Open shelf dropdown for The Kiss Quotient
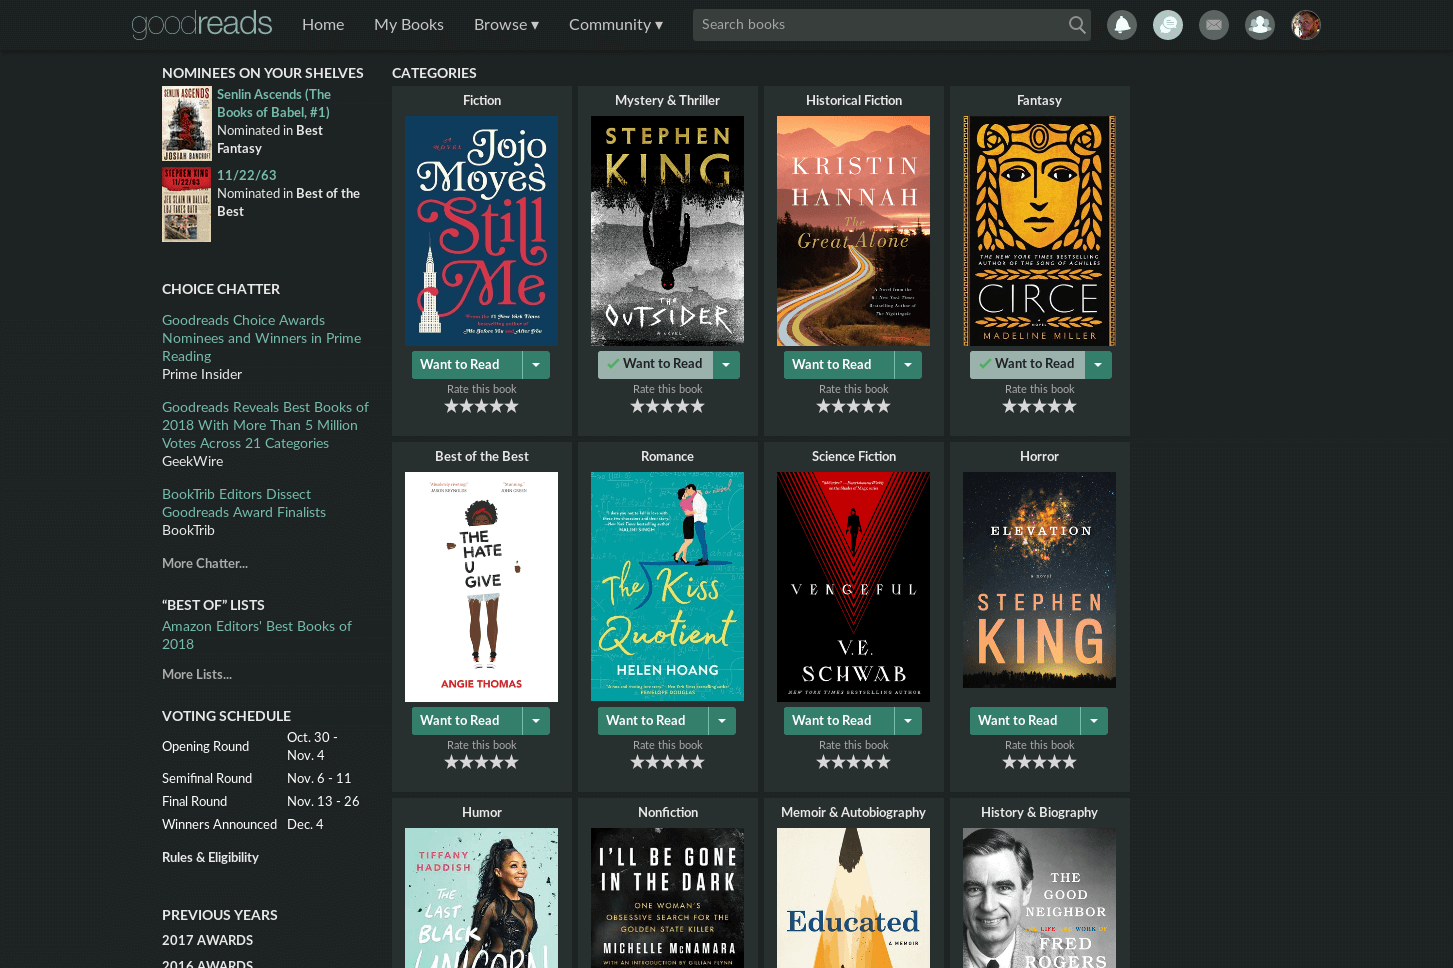 coord(722,721)
